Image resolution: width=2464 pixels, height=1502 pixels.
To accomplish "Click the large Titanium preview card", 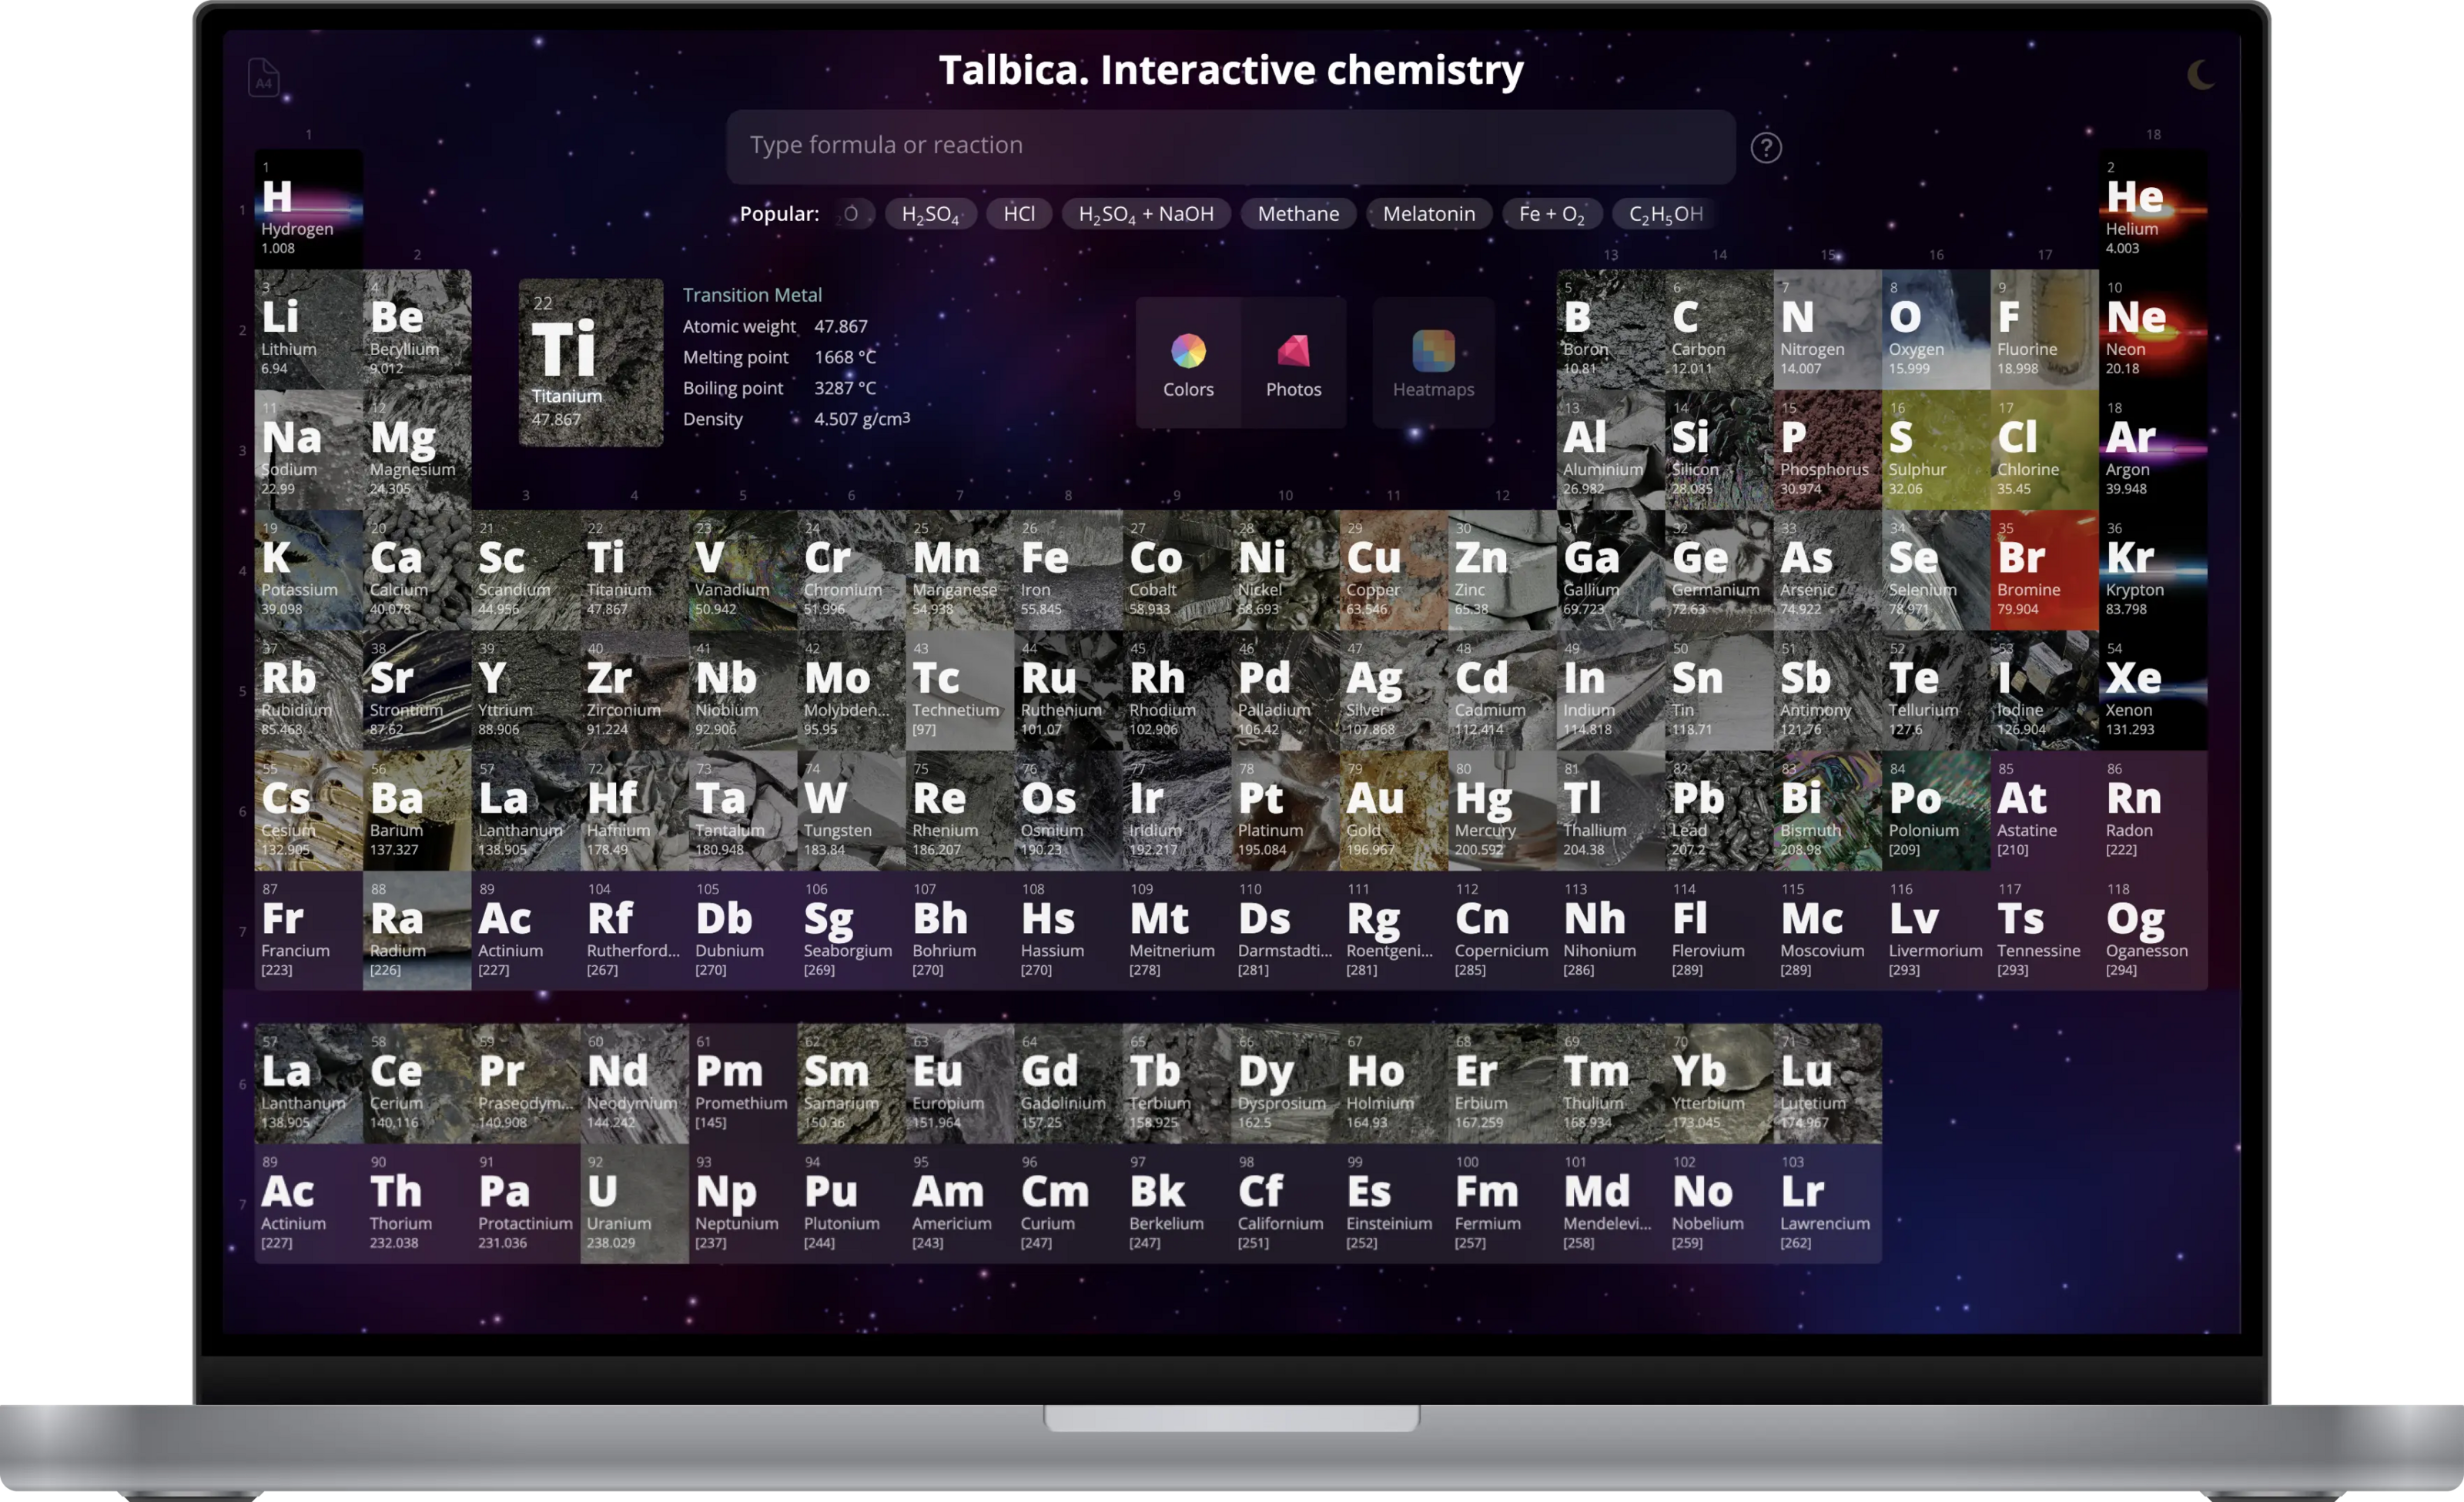I will click(591, 363).
